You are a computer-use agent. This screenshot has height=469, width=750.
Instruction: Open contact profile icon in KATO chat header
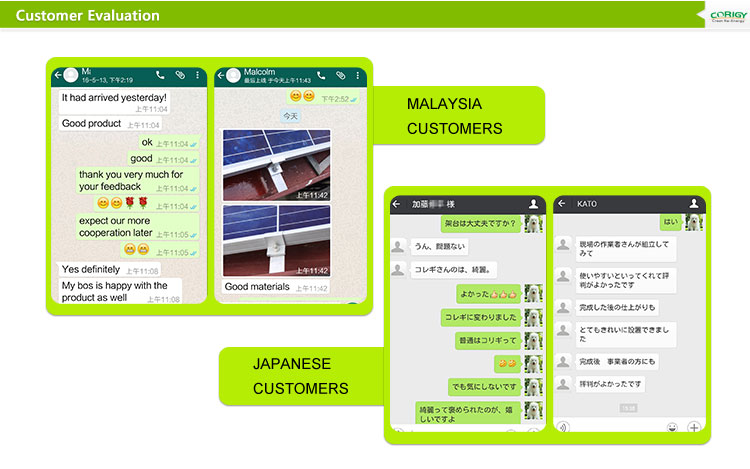[694, 204]
